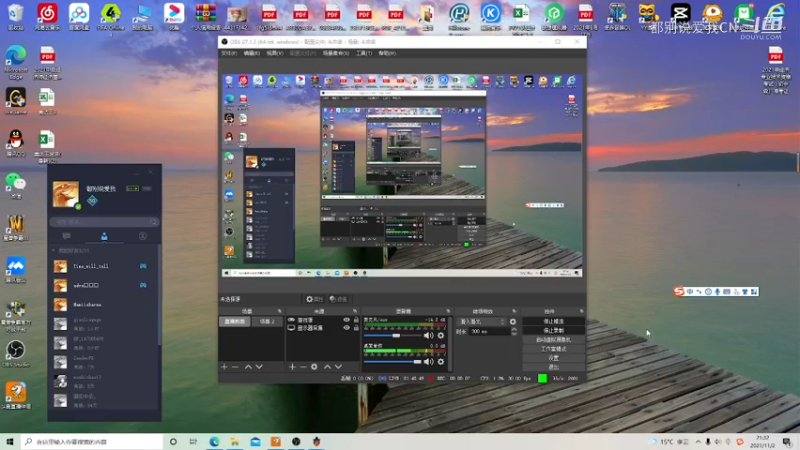The height and width of the screenshot is (450, 800).
Task: Click Windows taskbar search box
Action: pos(92,442)
